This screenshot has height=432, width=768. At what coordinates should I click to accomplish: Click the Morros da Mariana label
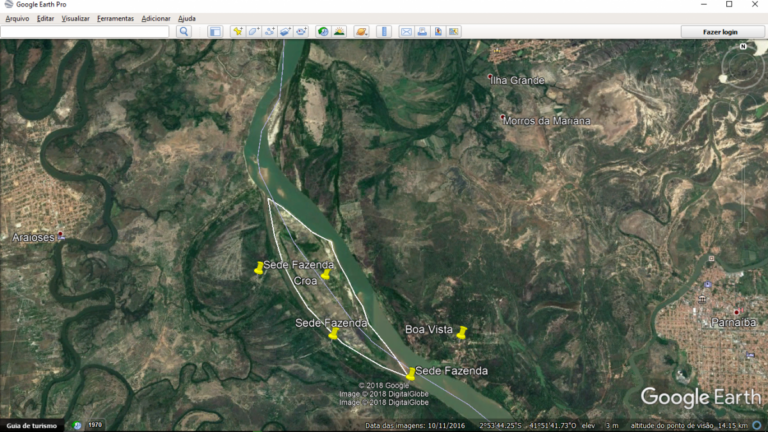coord(547,121)
